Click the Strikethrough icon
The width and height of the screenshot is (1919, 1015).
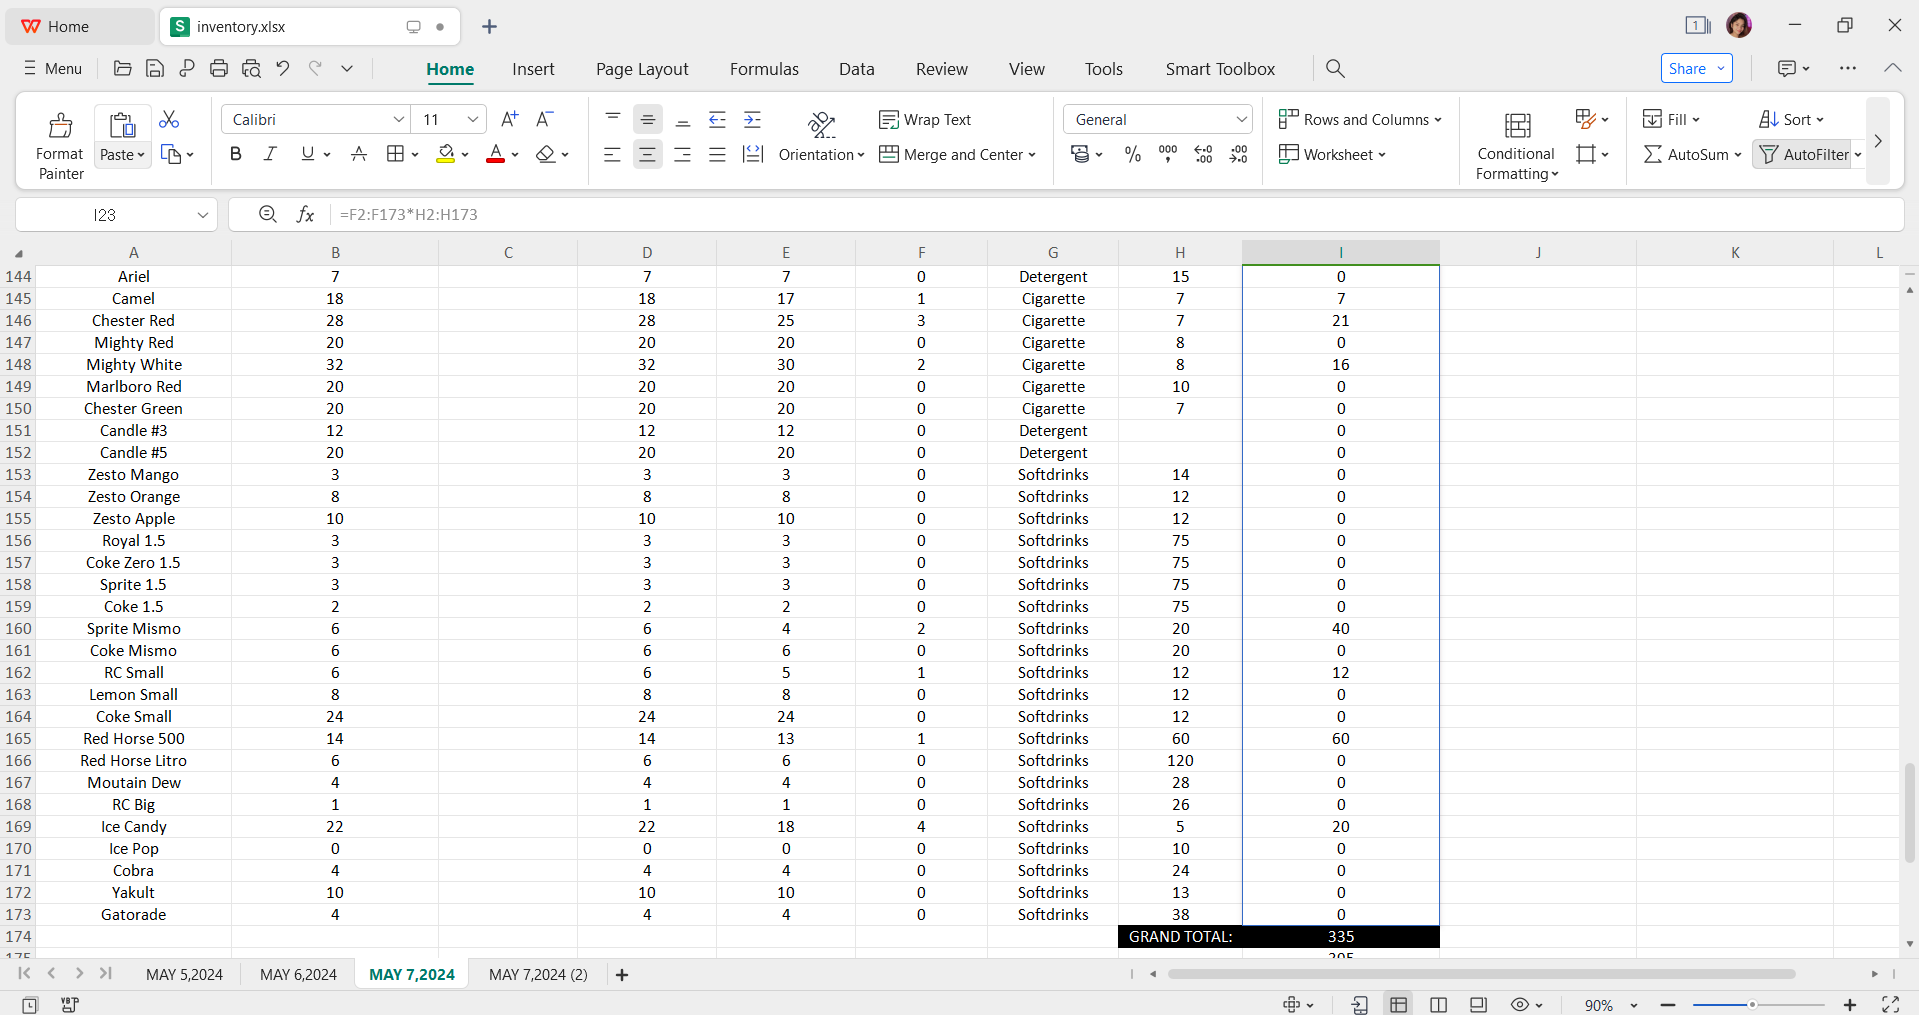tap(359, 154)
